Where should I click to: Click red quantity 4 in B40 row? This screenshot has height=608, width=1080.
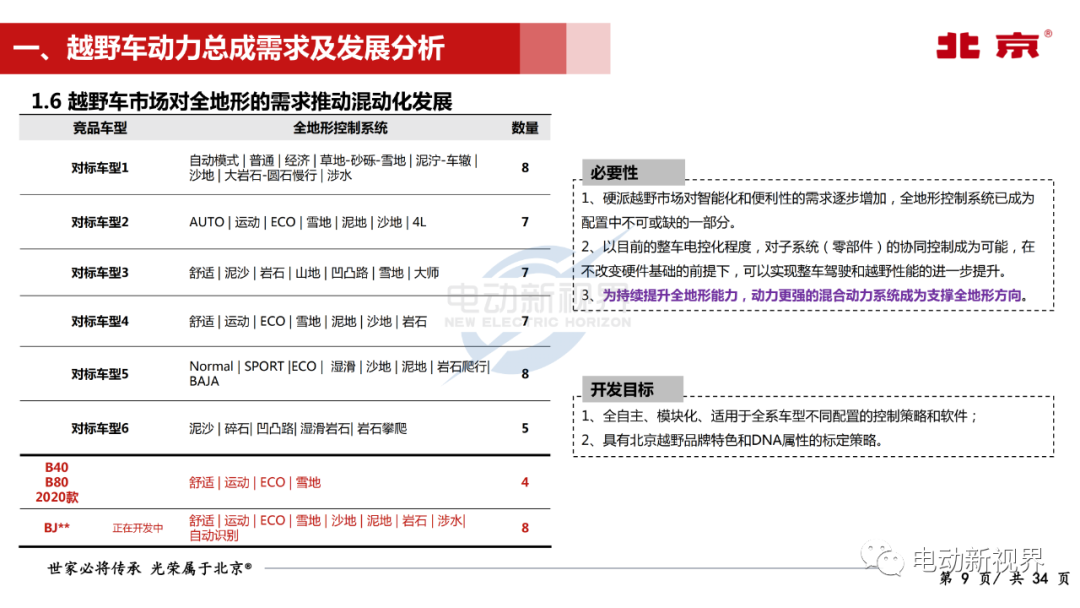[x=525, y=483]
